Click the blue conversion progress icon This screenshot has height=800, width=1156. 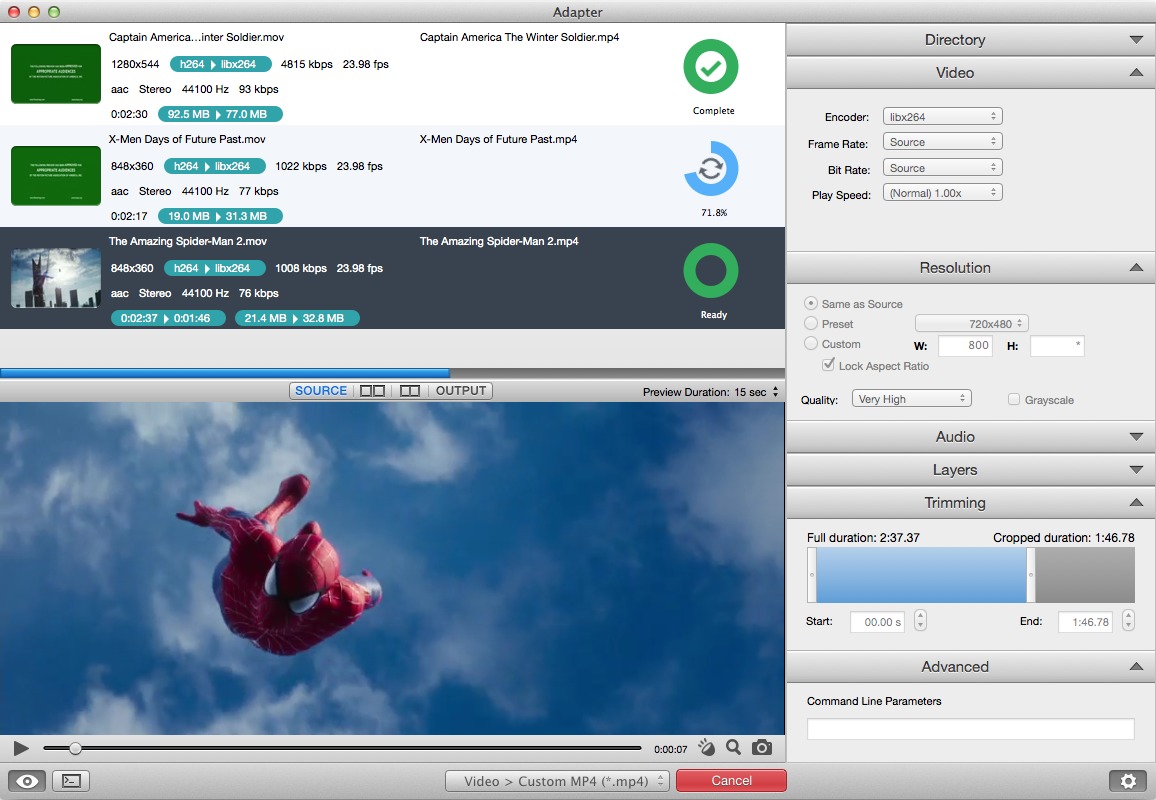[710, 169]
